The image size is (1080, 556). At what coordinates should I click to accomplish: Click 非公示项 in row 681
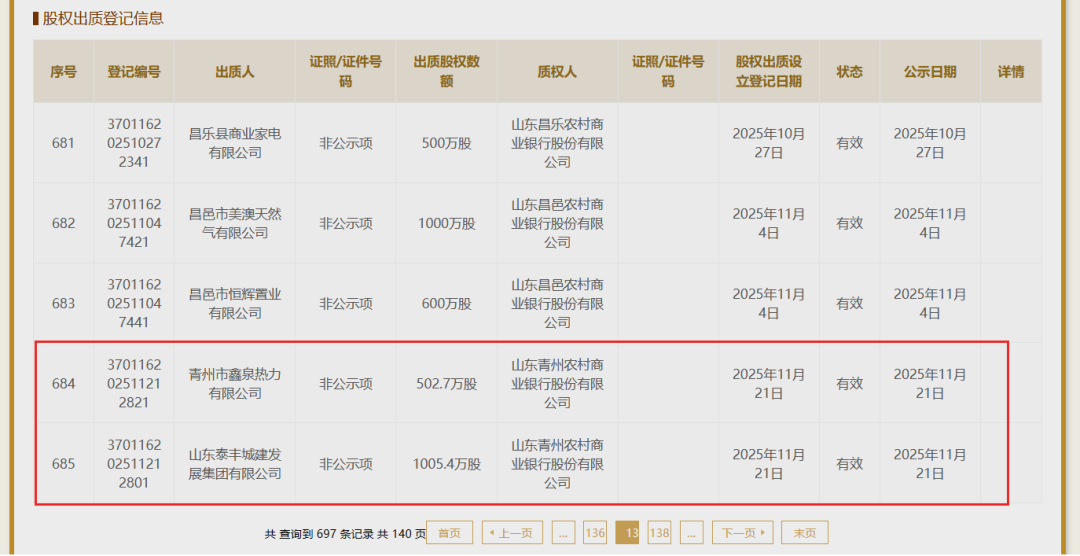346,143
